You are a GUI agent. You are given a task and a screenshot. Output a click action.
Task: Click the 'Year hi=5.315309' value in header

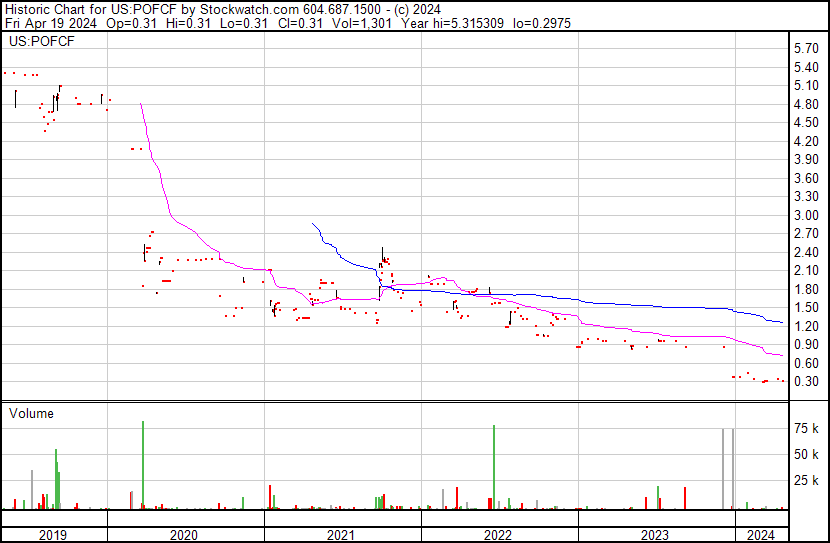point(453,23)
